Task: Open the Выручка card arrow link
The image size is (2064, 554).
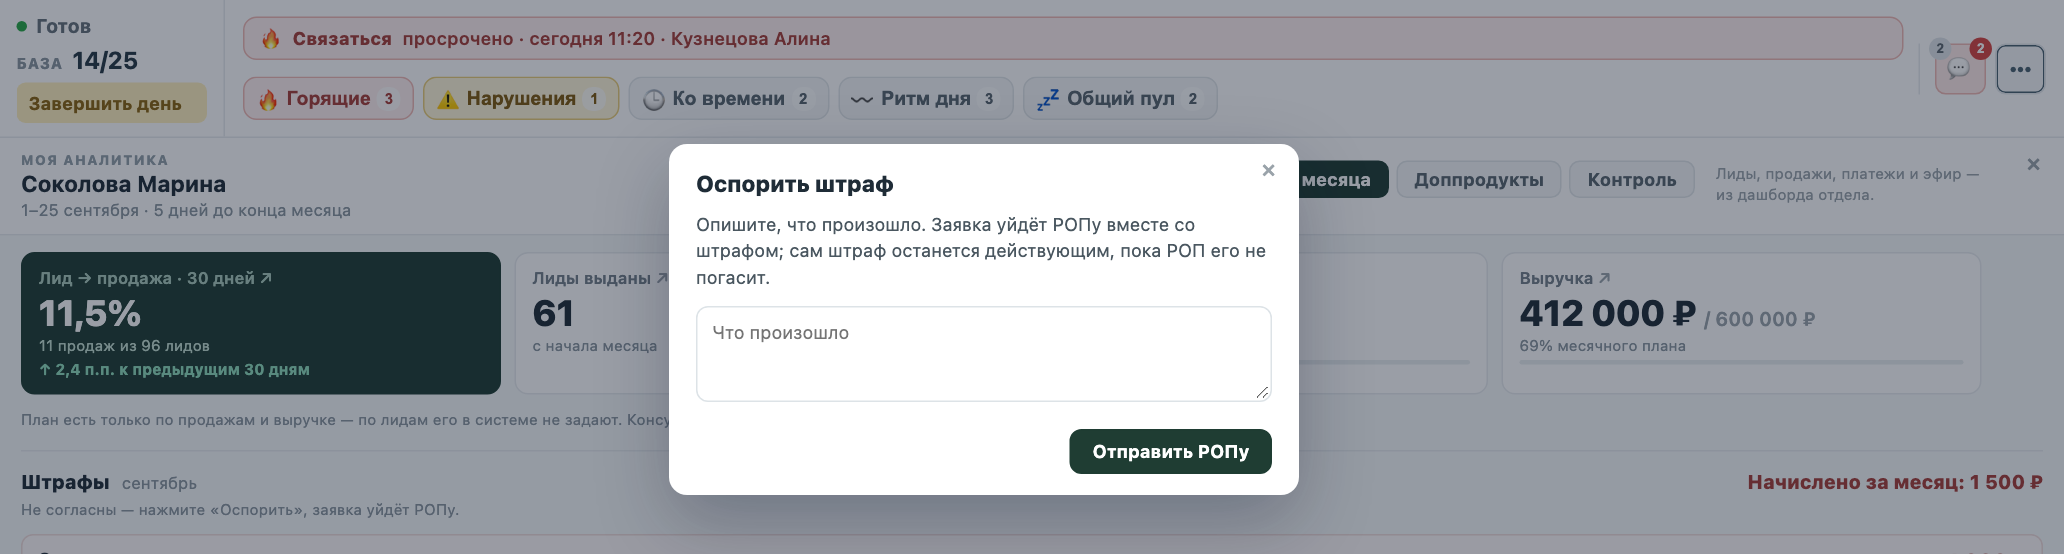Action: click(1604, 278)
